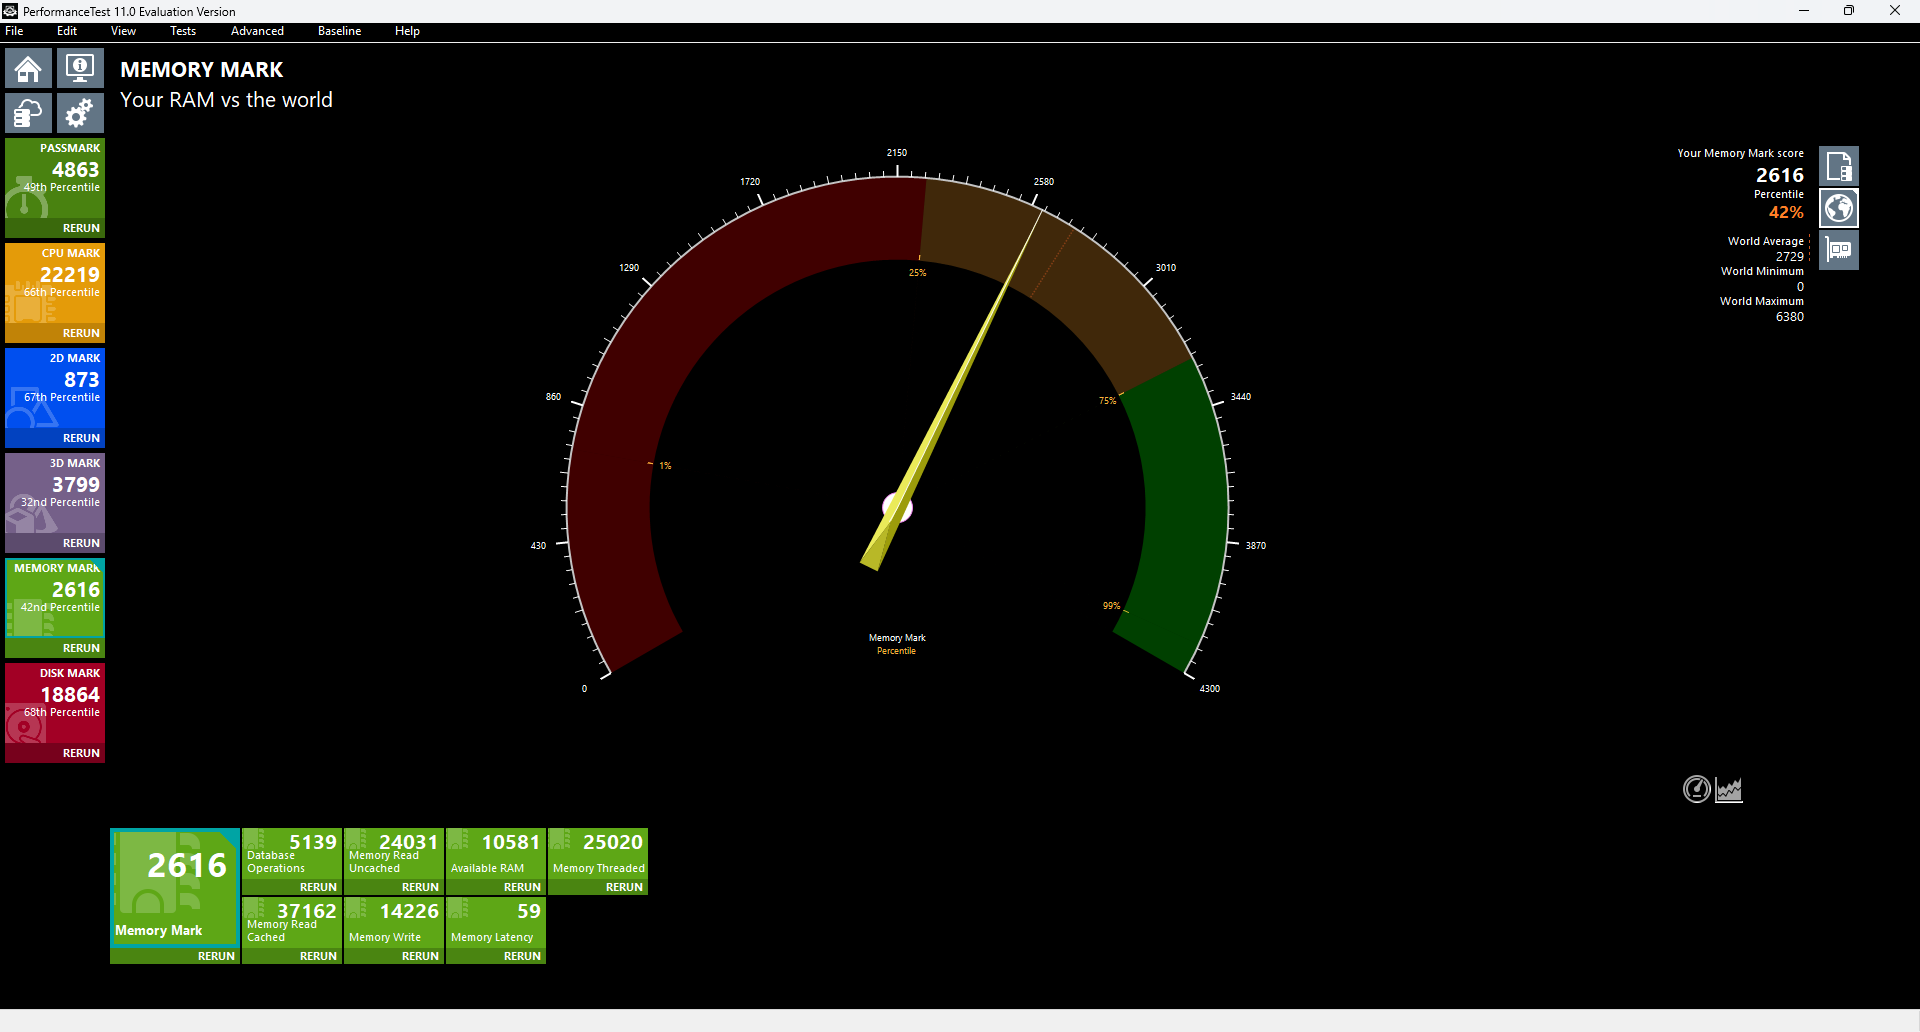Open the settings gears icon
Image resolution: width=1920 pixels, height=1032 pixels.
coord(80,114)
